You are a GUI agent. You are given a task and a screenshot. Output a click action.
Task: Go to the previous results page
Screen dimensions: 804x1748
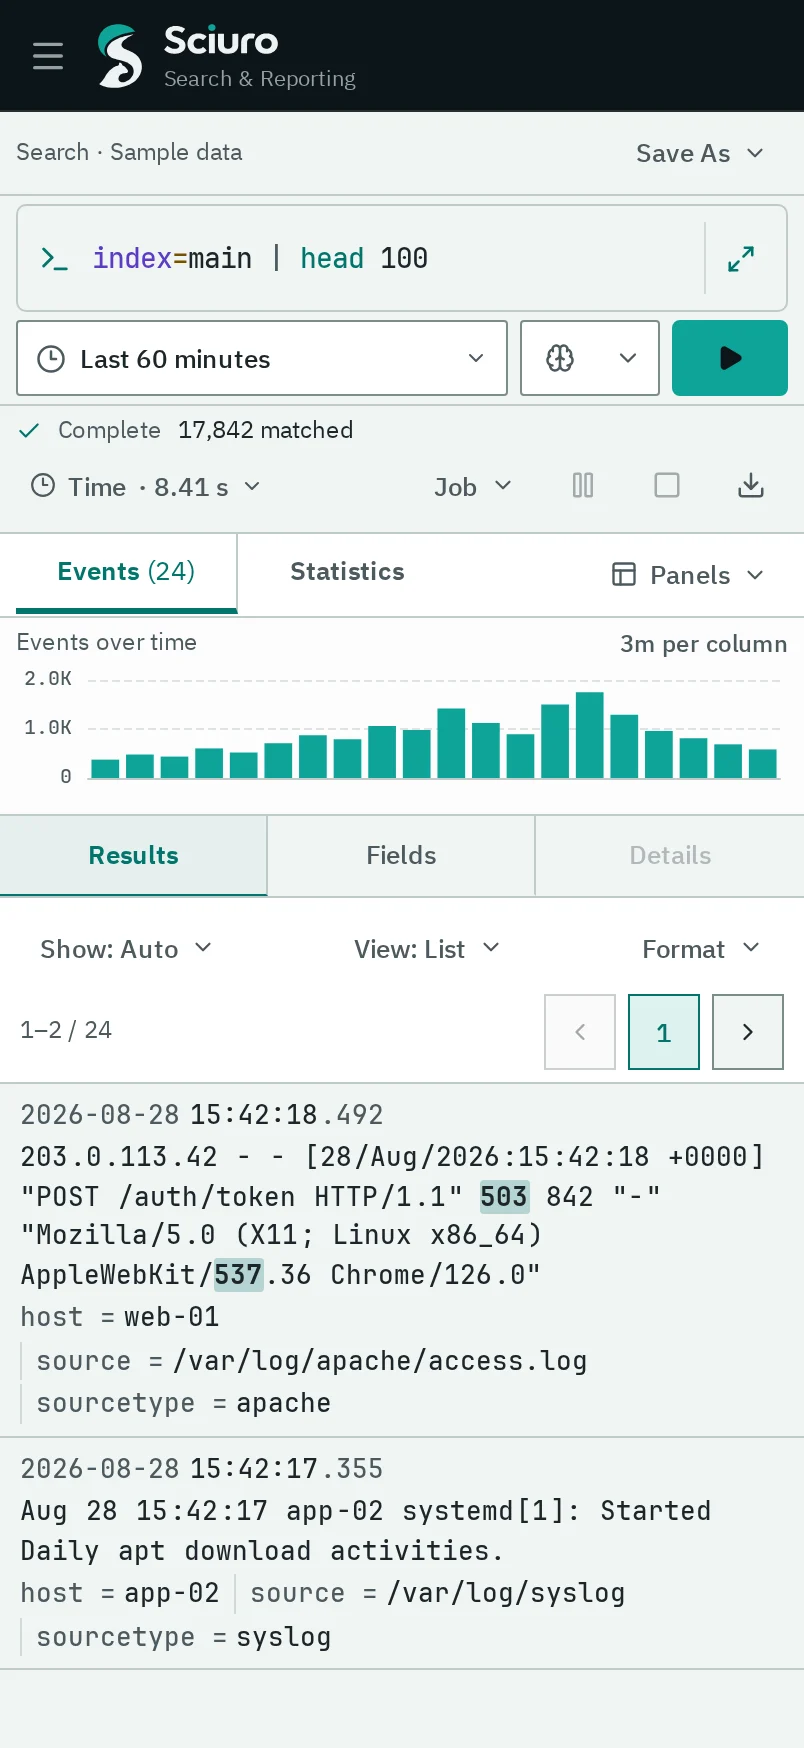point(580,1032)
